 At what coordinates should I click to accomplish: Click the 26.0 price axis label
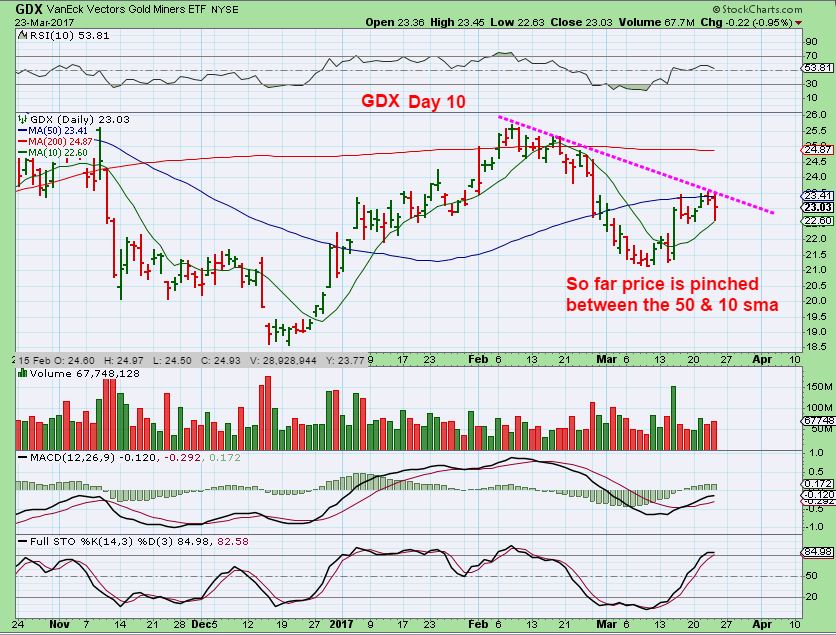(x=816, y=115)
